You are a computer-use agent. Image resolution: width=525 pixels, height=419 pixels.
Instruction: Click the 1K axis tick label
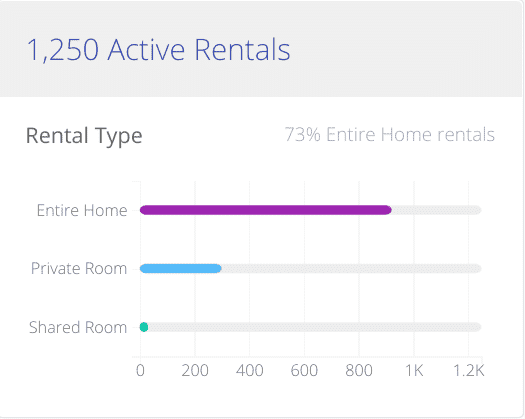coord(414,371)
